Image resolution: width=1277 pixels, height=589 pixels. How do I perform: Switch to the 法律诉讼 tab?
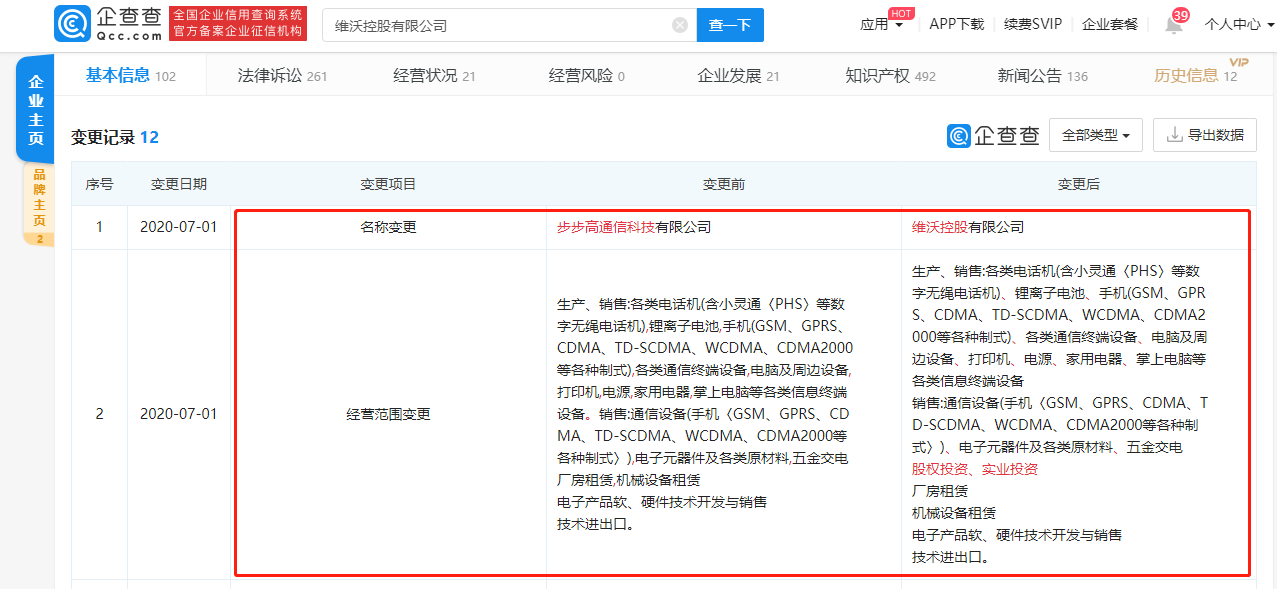[281, 76]
